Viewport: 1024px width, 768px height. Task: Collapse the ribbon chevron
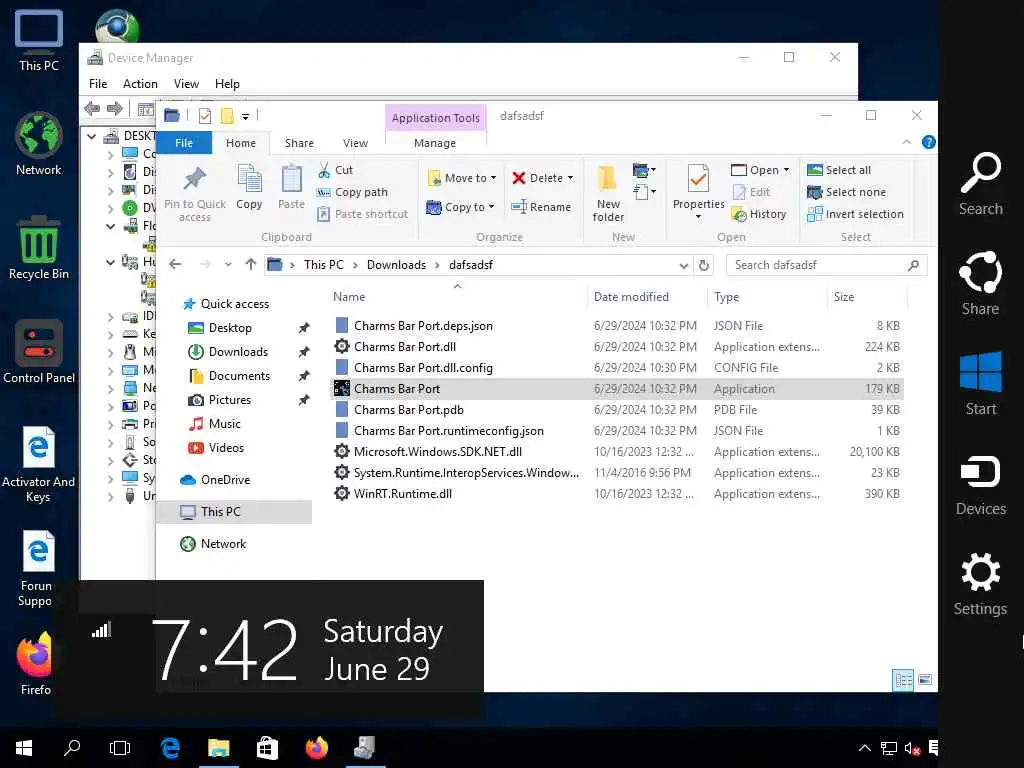pos(906,142)
